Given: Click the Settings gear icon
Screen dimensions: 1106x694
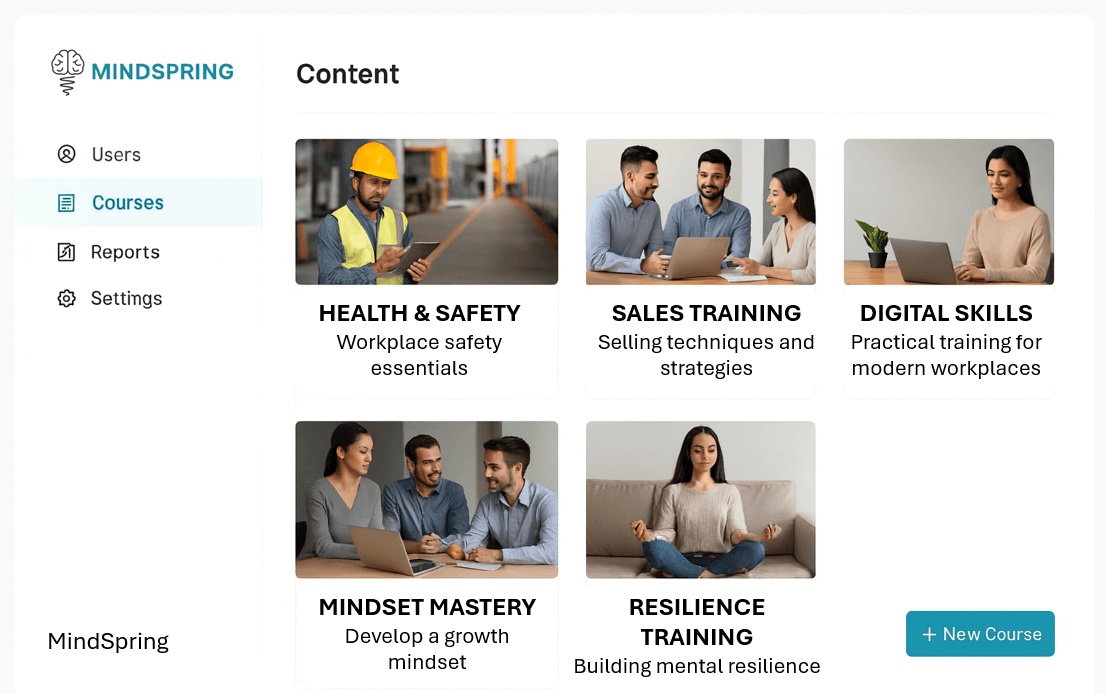Looking at the screenshot, I should [66, 298].
